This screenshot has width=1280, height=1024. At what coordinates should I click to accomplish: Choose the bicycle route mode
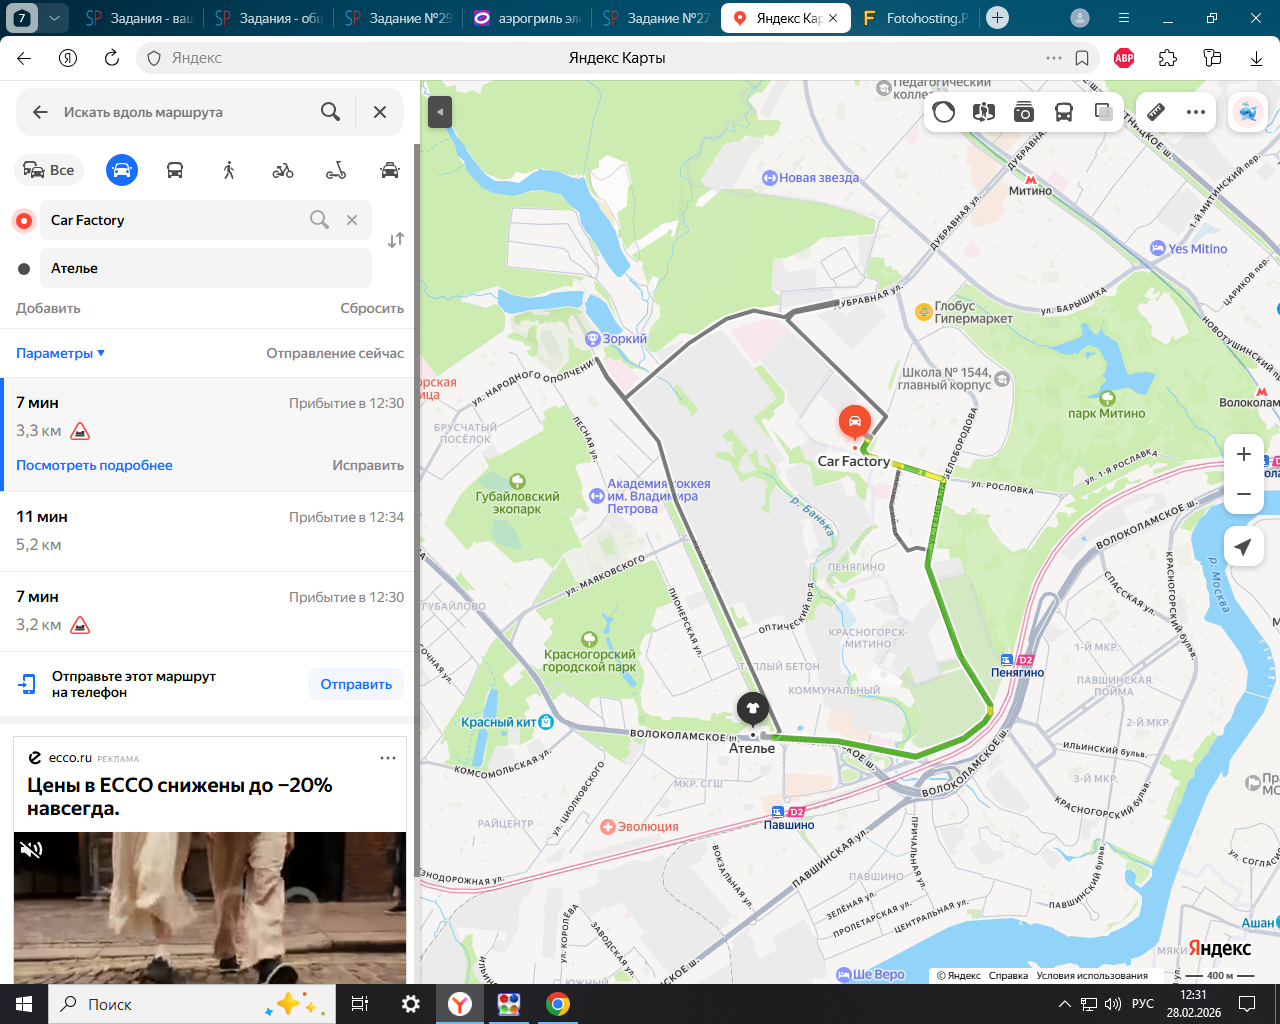coord(283,170)
